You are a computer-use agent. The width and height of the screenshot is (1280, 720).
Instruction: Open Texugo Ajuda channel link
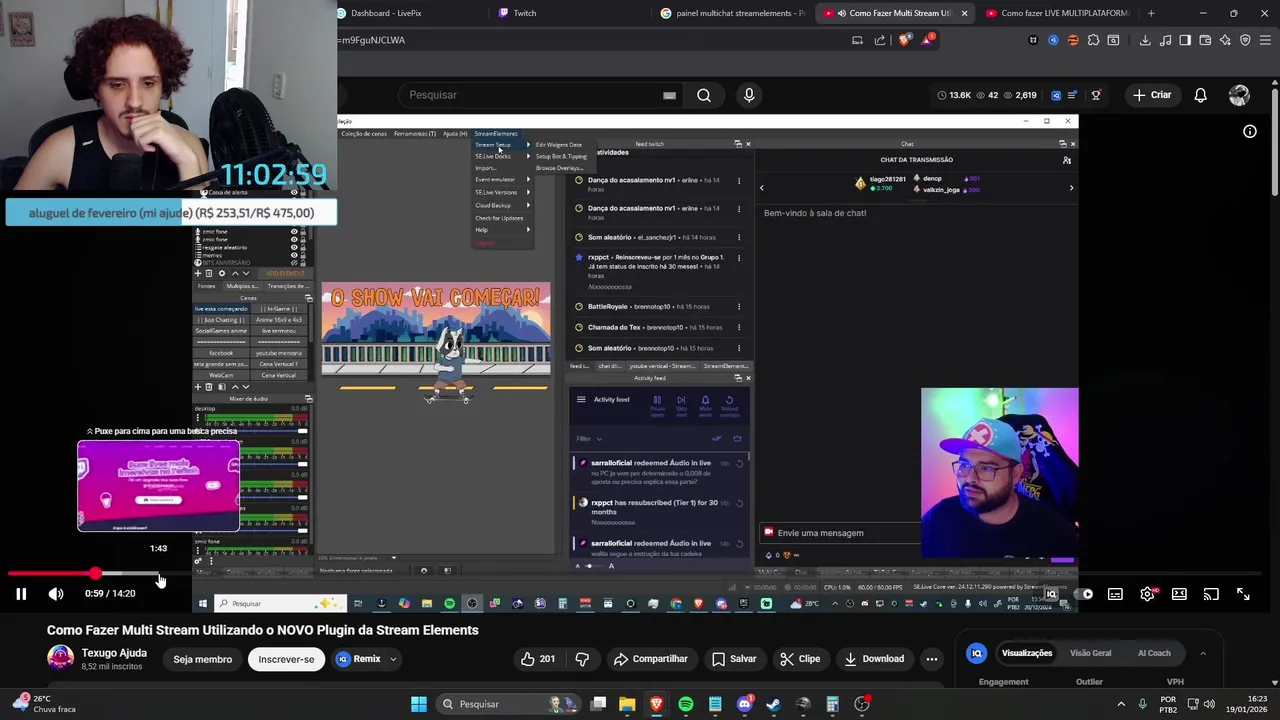point(114,653)
